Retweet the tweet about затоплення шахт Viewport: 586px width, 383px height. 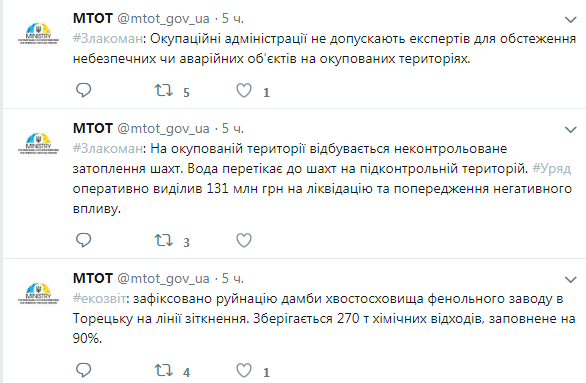(x=164, y=240)
